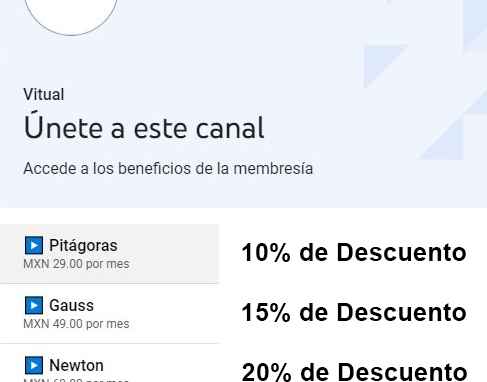Select the Gauss membership level
This screenshot has height=382, width=487.
coord(109,314)
